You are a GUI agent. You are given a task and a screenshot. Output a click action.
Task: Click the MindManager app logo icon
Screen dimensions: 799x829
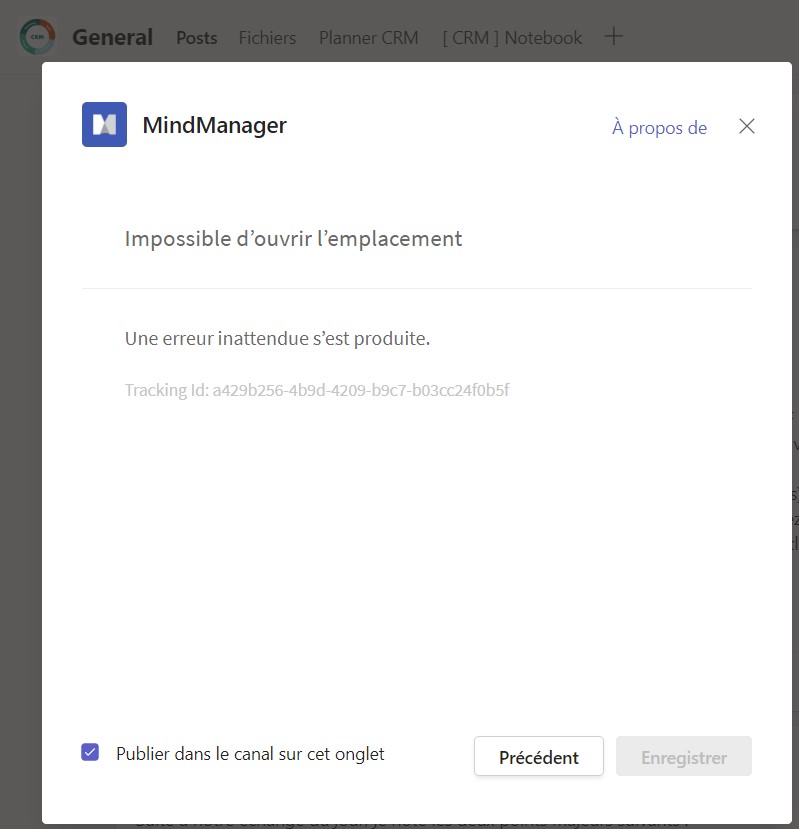(x=104, y=124)
